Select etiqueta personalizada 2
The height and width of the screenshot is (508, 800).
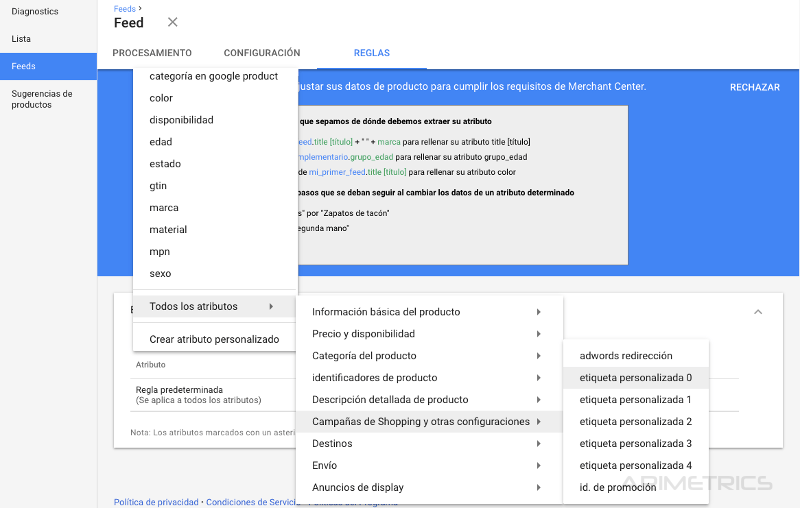636,421
